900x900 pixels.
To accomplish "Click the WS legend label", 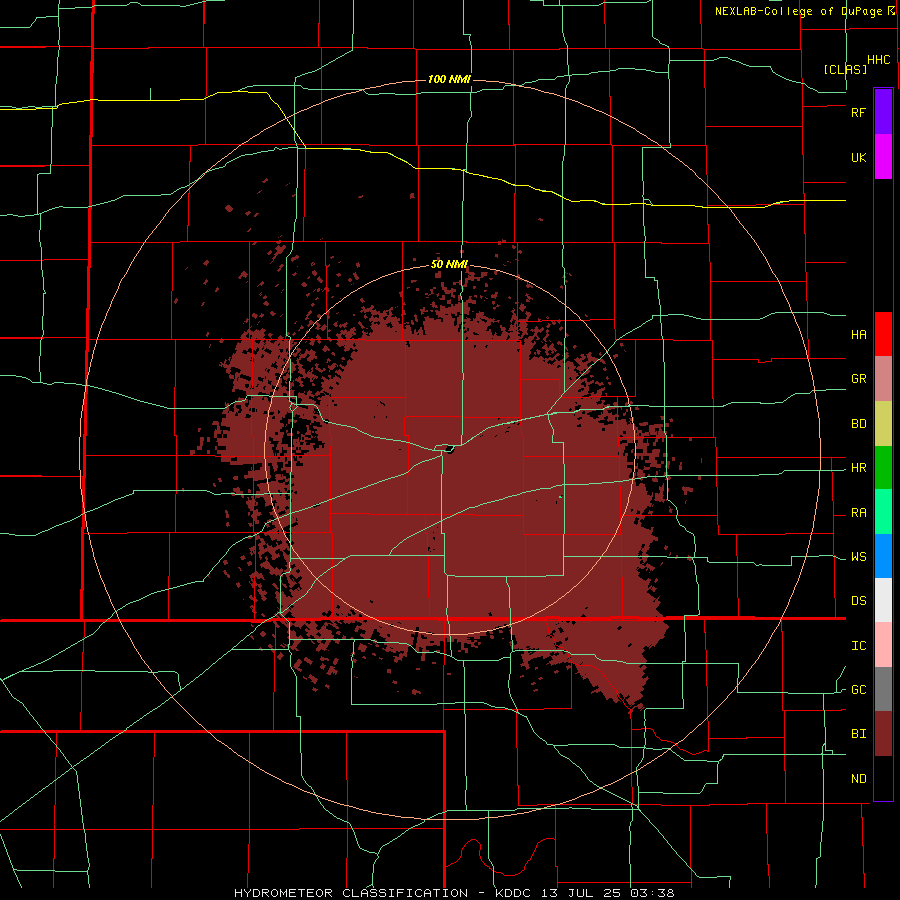I will click(859, 557).
